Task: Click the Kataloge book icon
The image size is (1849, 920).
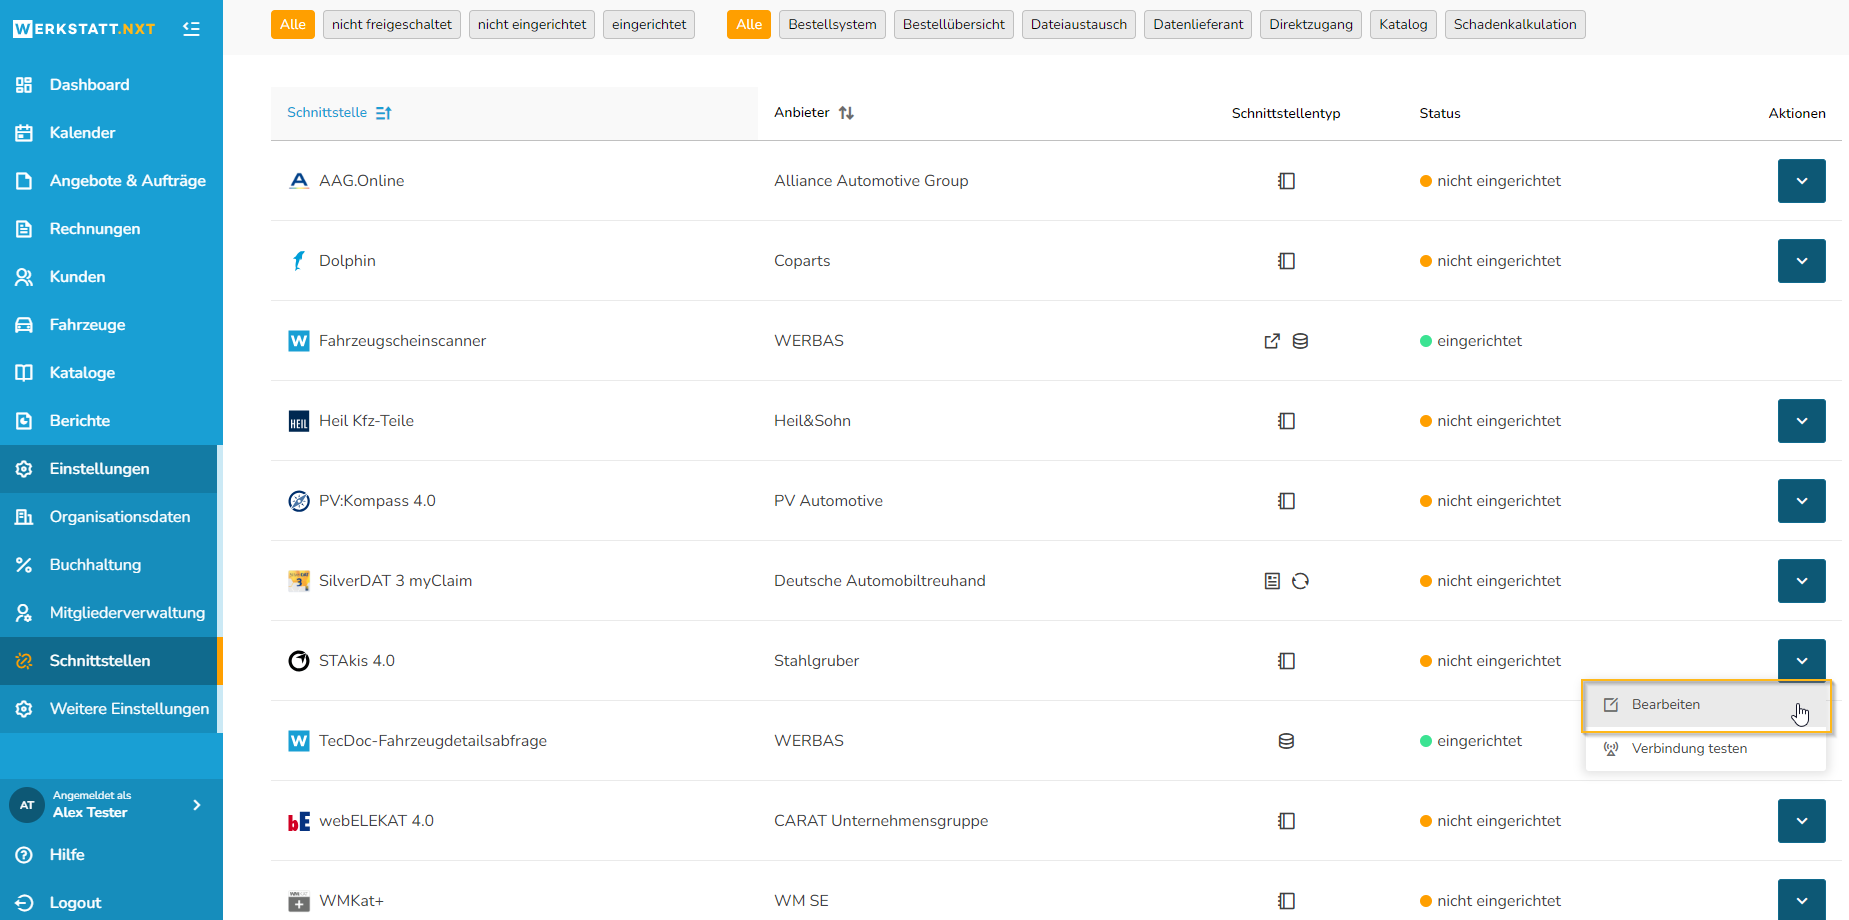Action: click(24, 373)
